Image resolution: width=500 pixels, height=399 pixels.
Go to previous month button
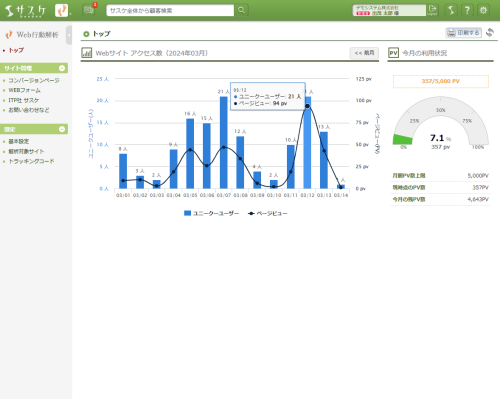(x=364, y=53)
